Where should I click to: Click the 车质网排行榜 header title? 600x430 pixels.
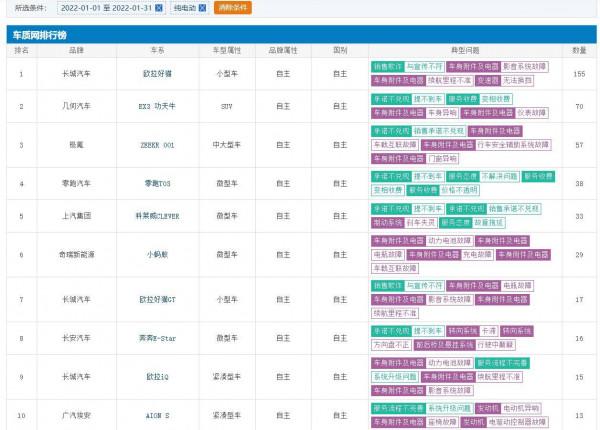(x=40, y=35)
